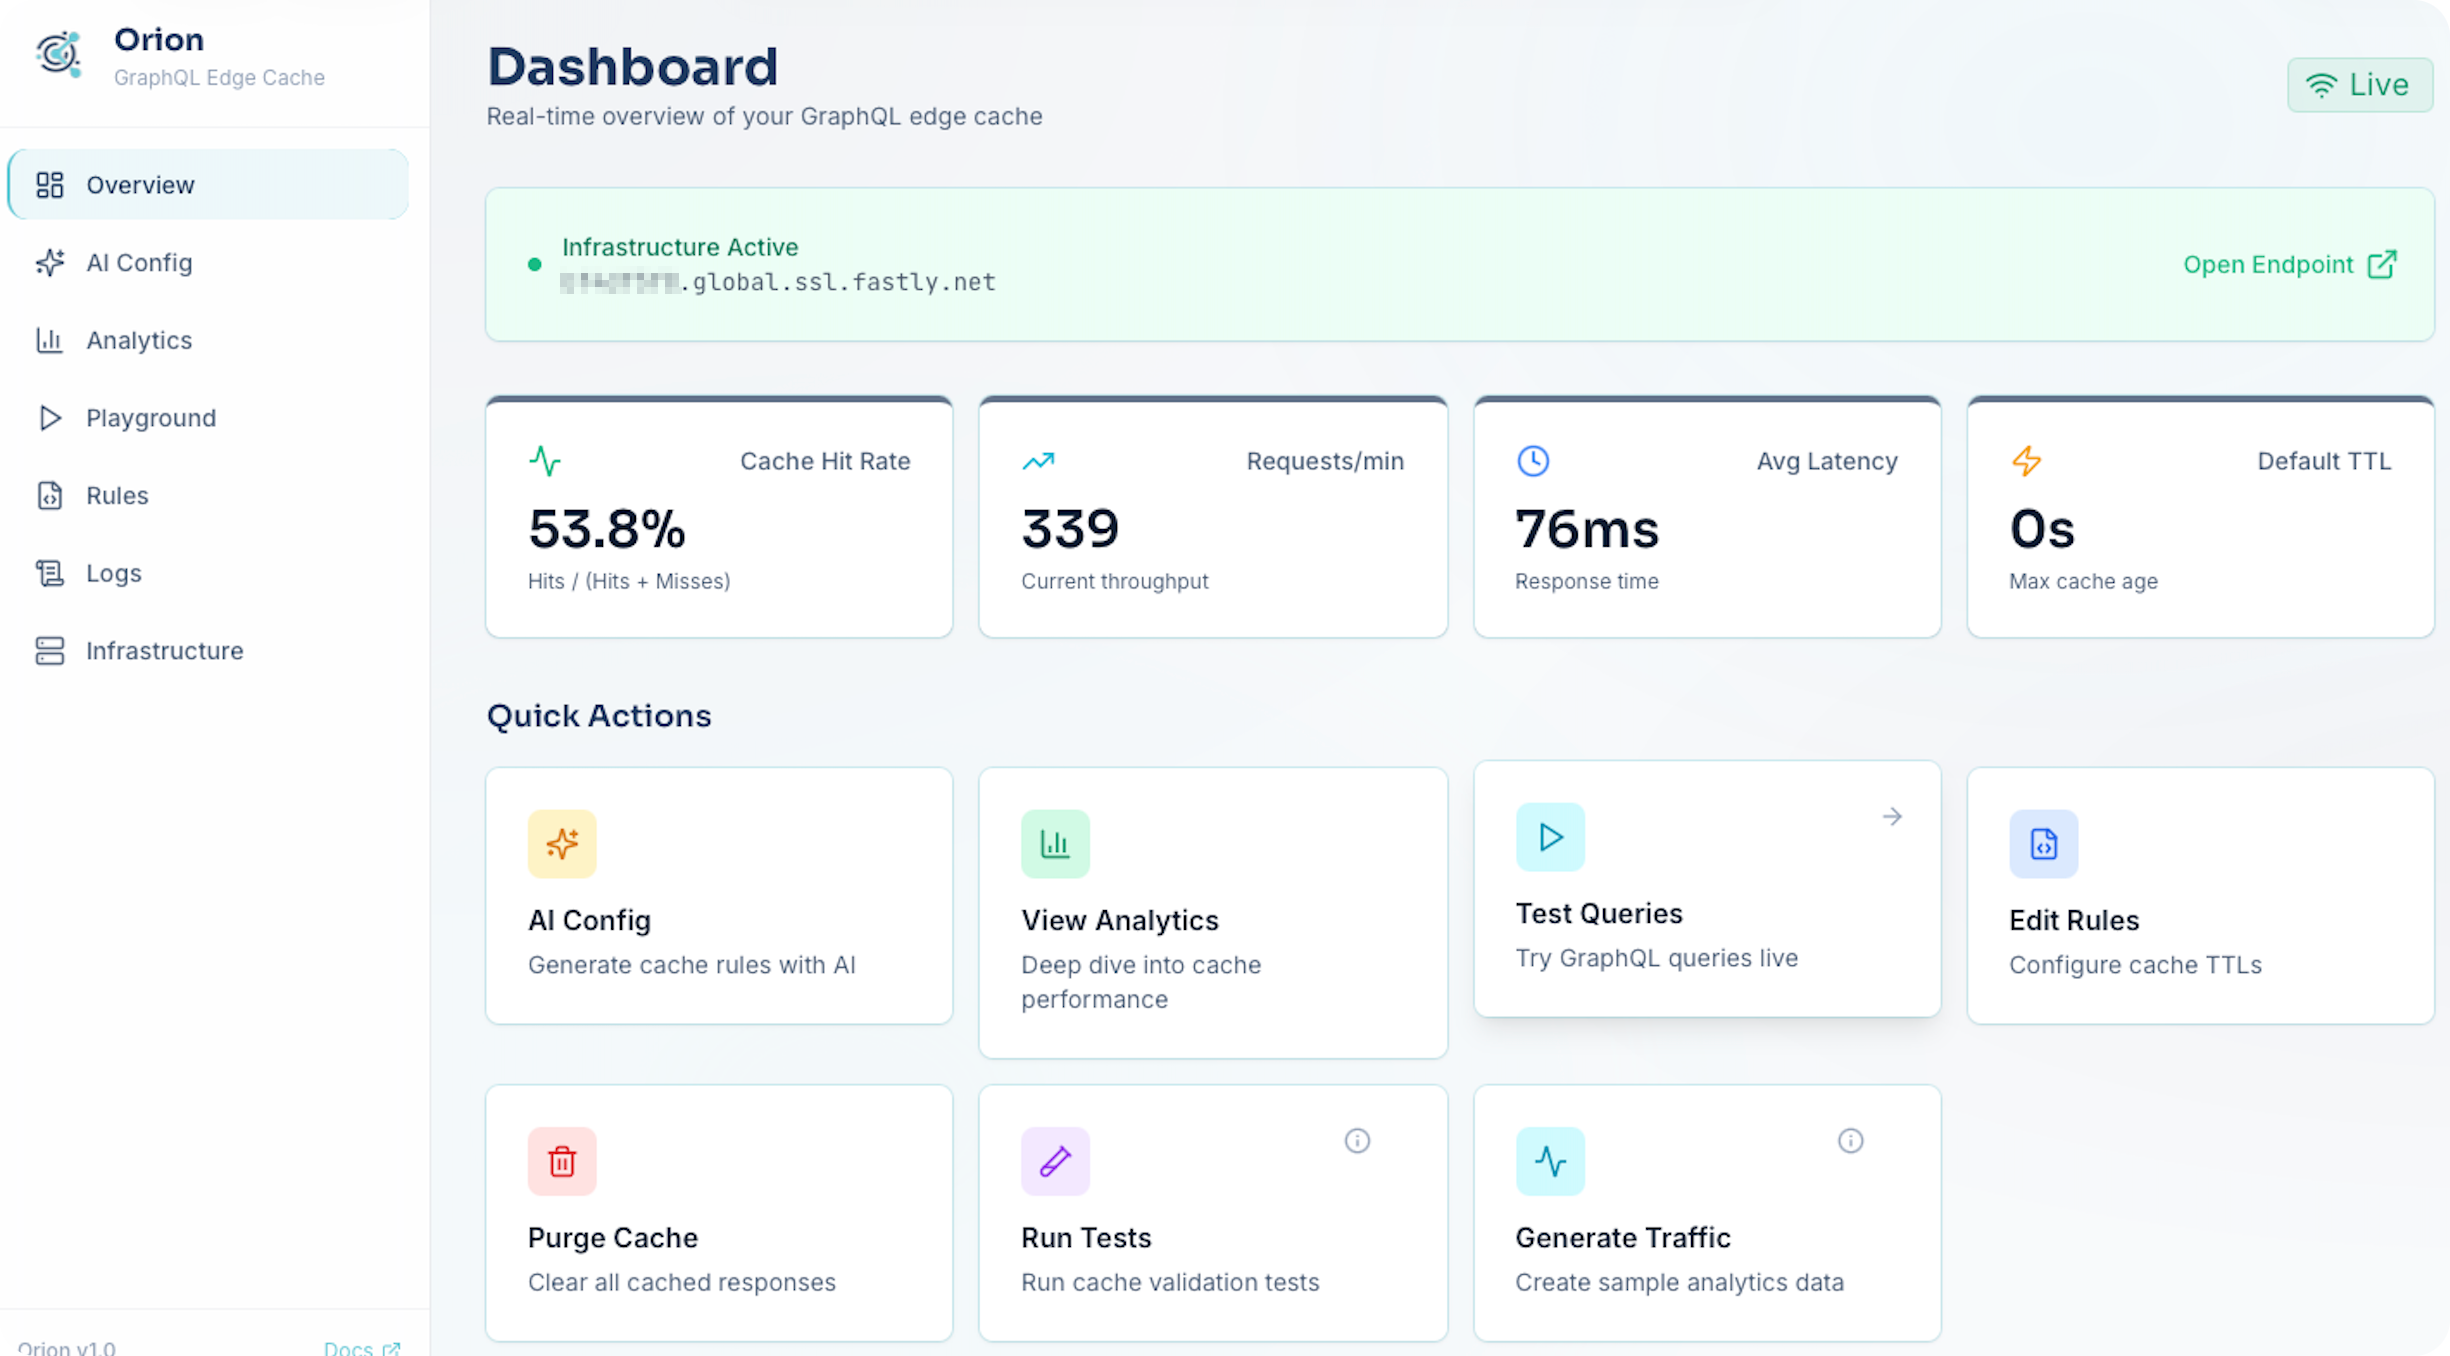Click the fastly.net endpoint address text

(x=778, y=283)
